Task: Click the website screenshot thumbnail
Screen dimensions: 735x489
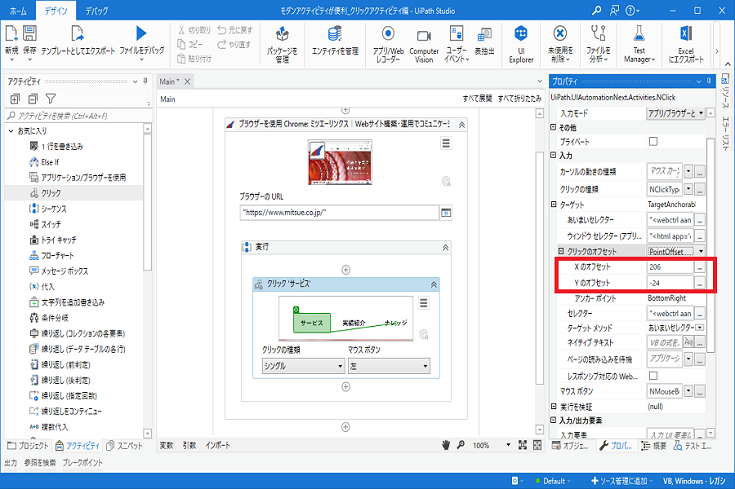Action: (x=340, y=162)
